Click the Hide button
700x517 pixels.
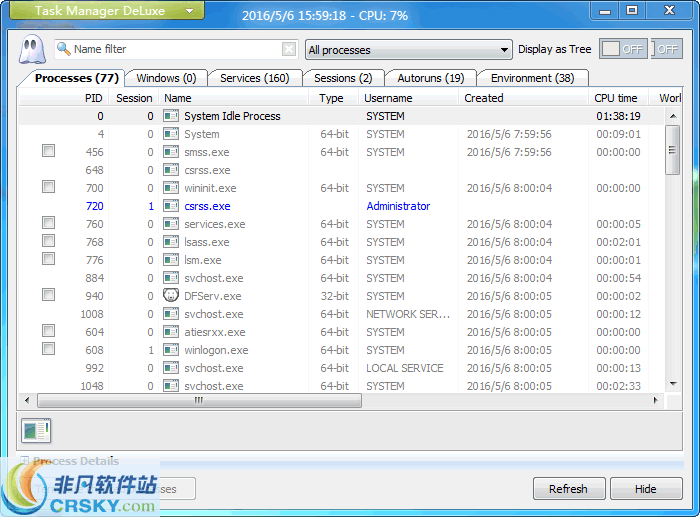(x=646, y=489)
